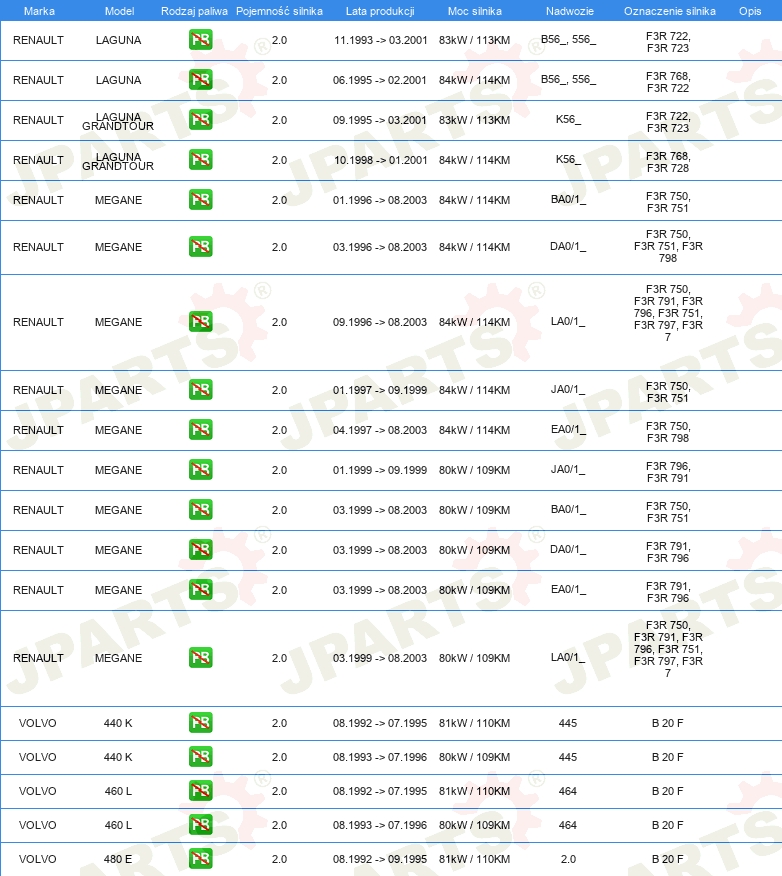The width and height of the screenshot is (782, 876).
Task: Click LAGUNA GRANDTOUR model in 10.1998 row
Action: pyautogui.click(x=118, y=161)
